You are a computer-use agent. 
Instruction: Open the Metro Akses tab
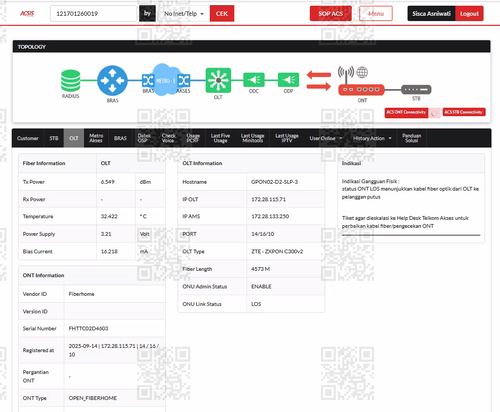(x=96, y=138)
